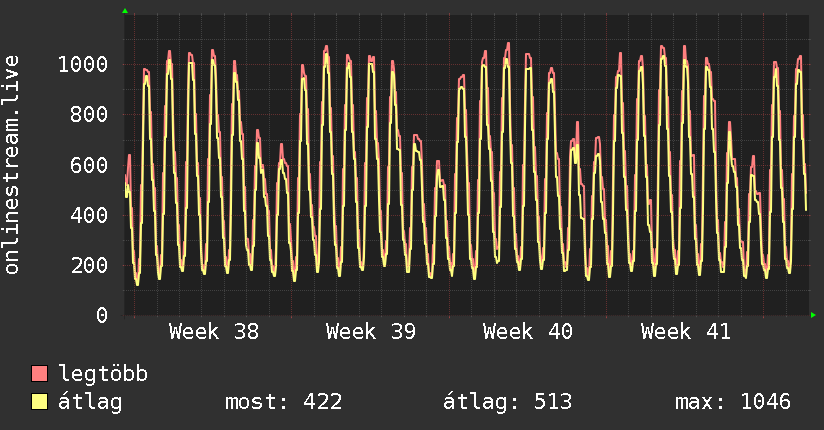Click the 800 y-axis tick label
Viewport: 824px width, 430px height.
point(89,114)
